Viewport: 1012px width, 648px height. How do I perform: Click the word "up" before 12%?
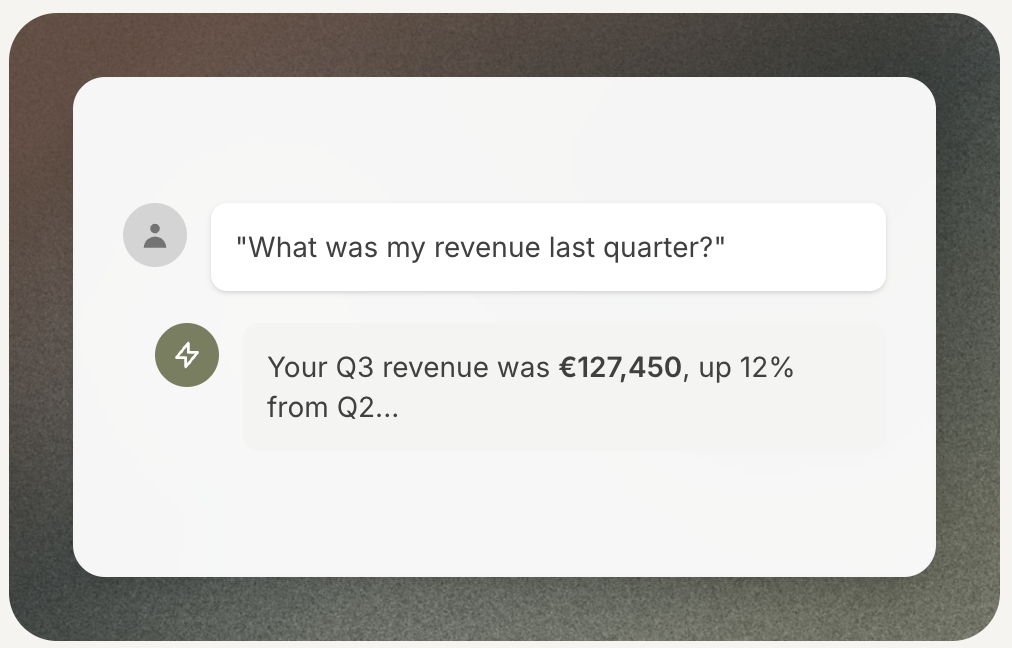click(x=716, y=368)
